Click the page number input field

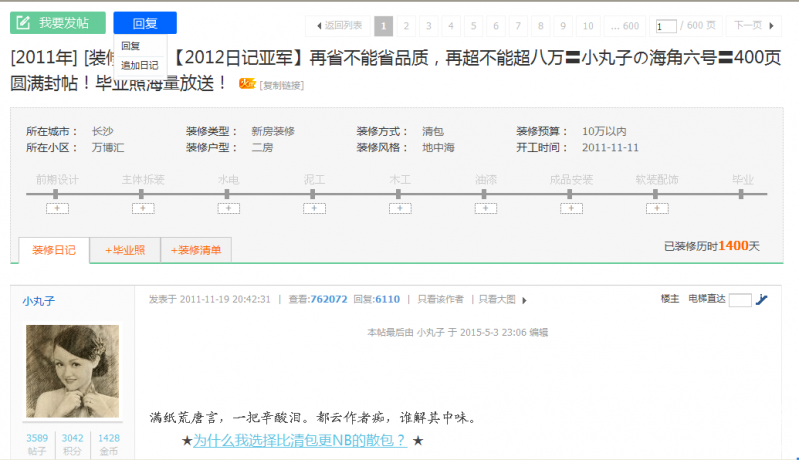point(665,26)
